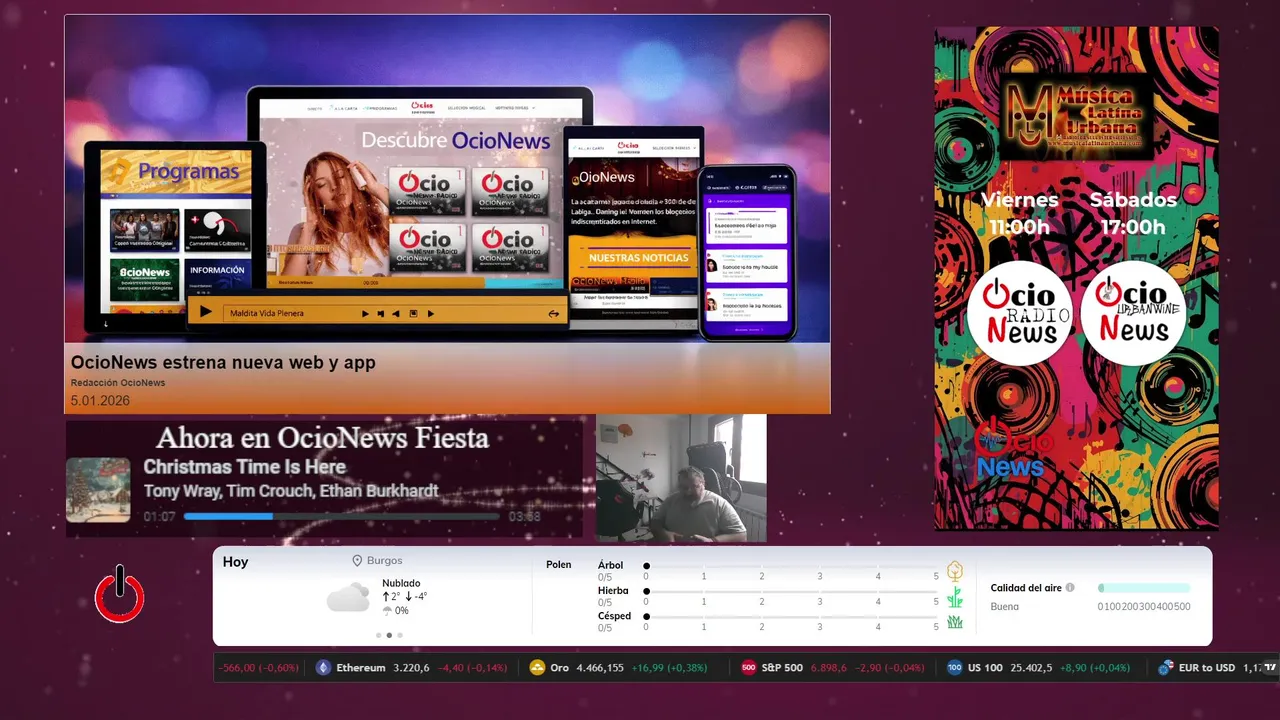Click the song progress bar
This screenshot has width=1280, height=720.
coord(341,517)
